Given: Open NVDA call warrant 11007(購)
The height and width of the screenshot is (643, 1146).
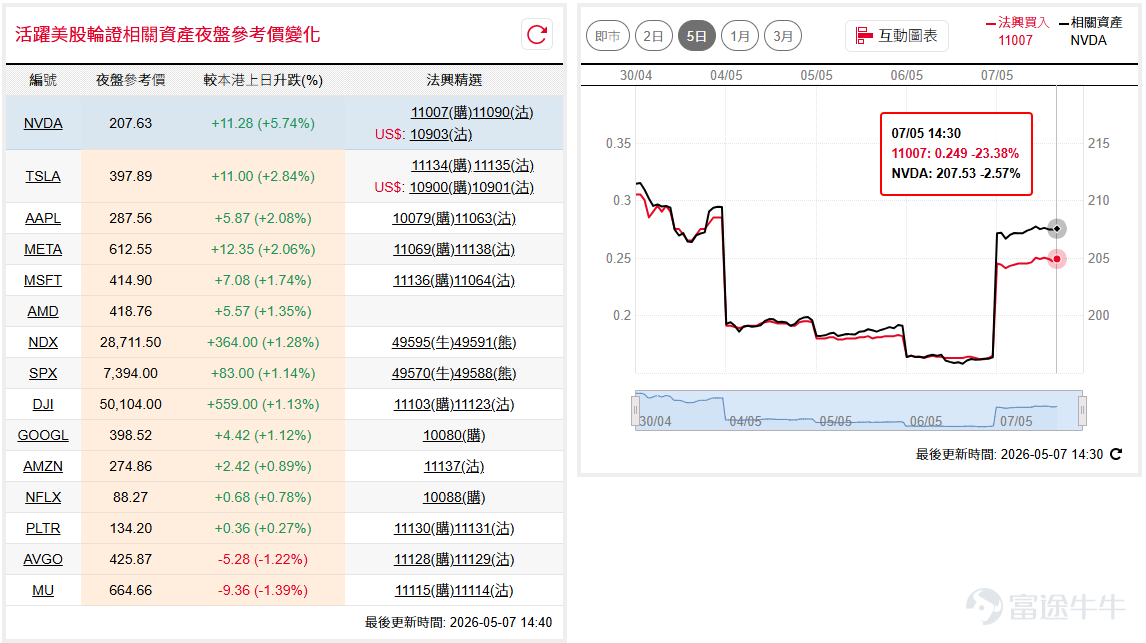Looking at the screenshot, I should (441, 113).
